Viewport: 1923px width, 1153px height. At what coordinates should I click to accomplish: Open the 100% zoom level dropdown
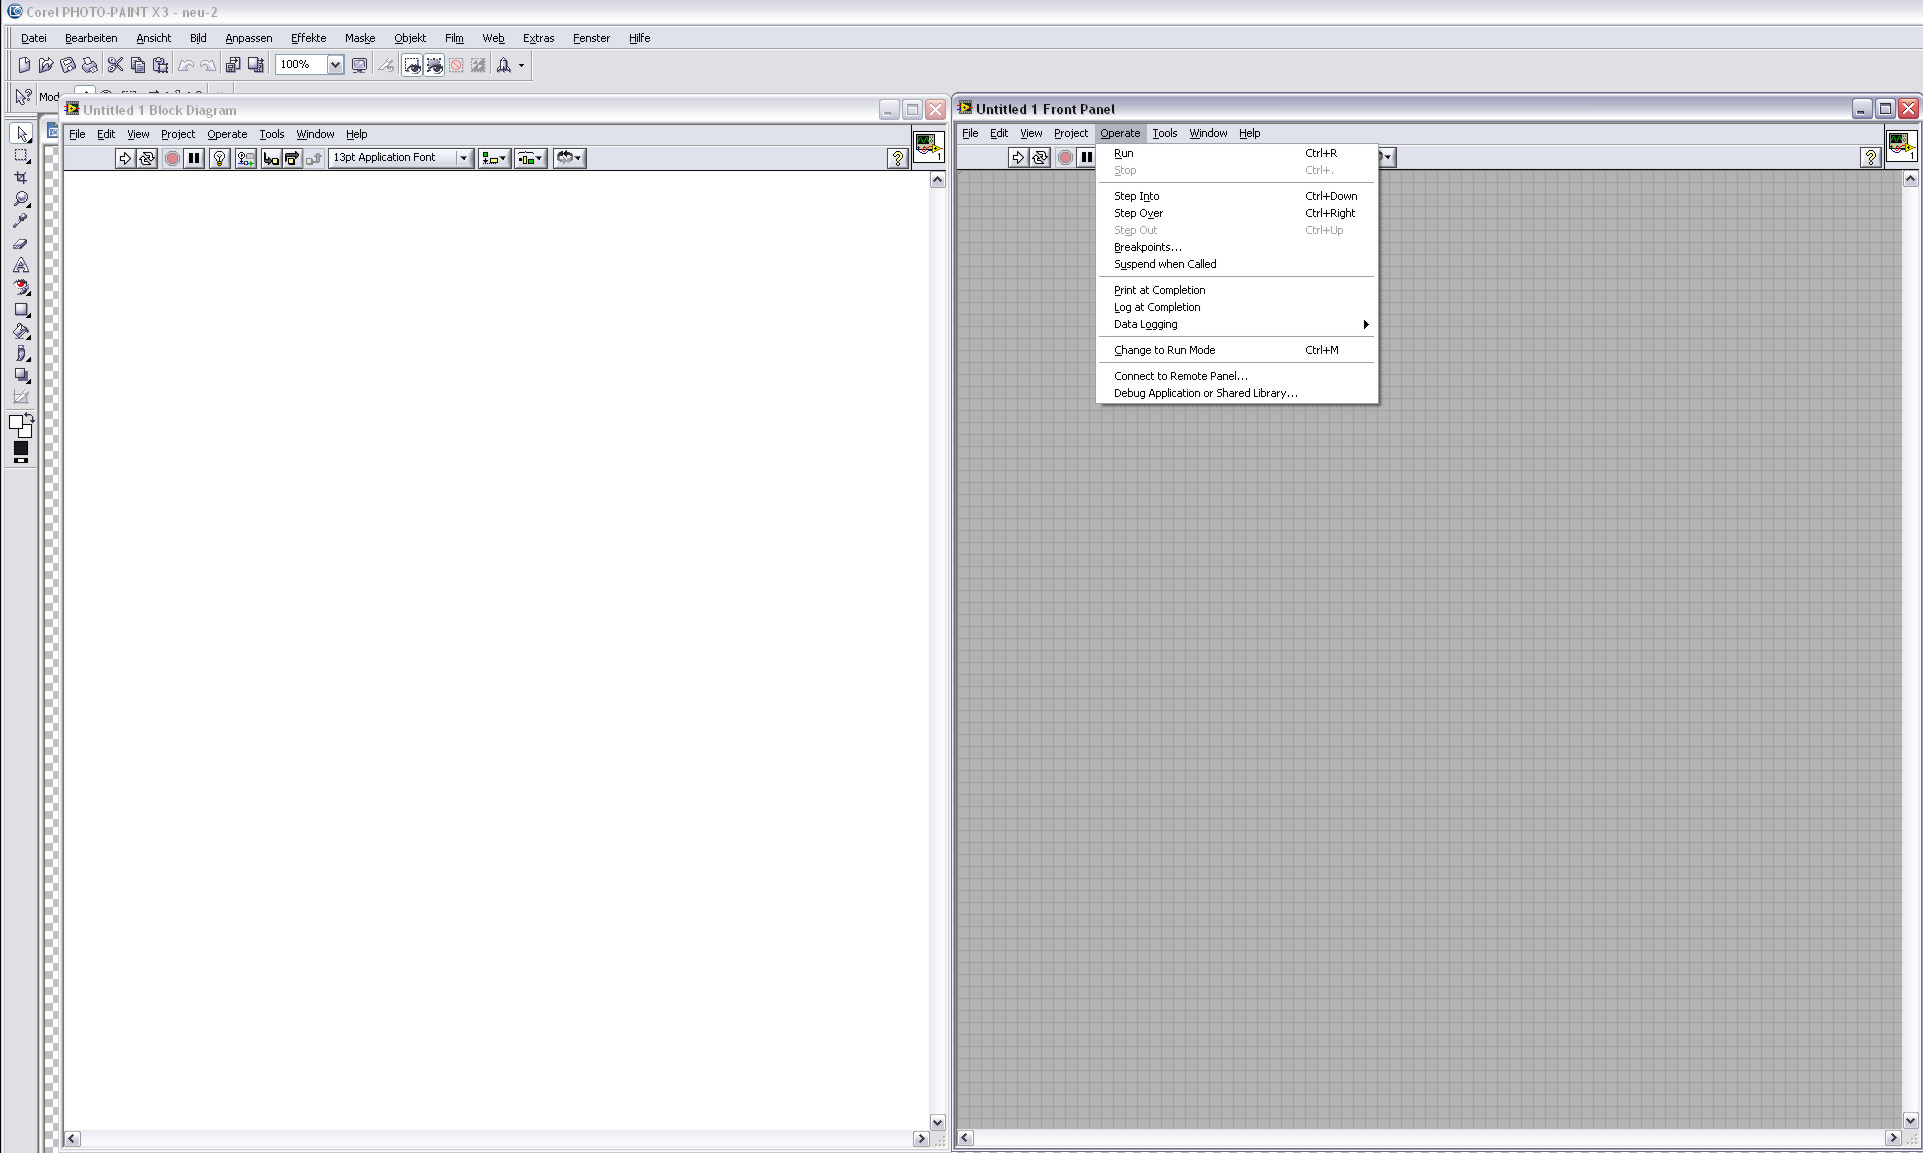335,65
